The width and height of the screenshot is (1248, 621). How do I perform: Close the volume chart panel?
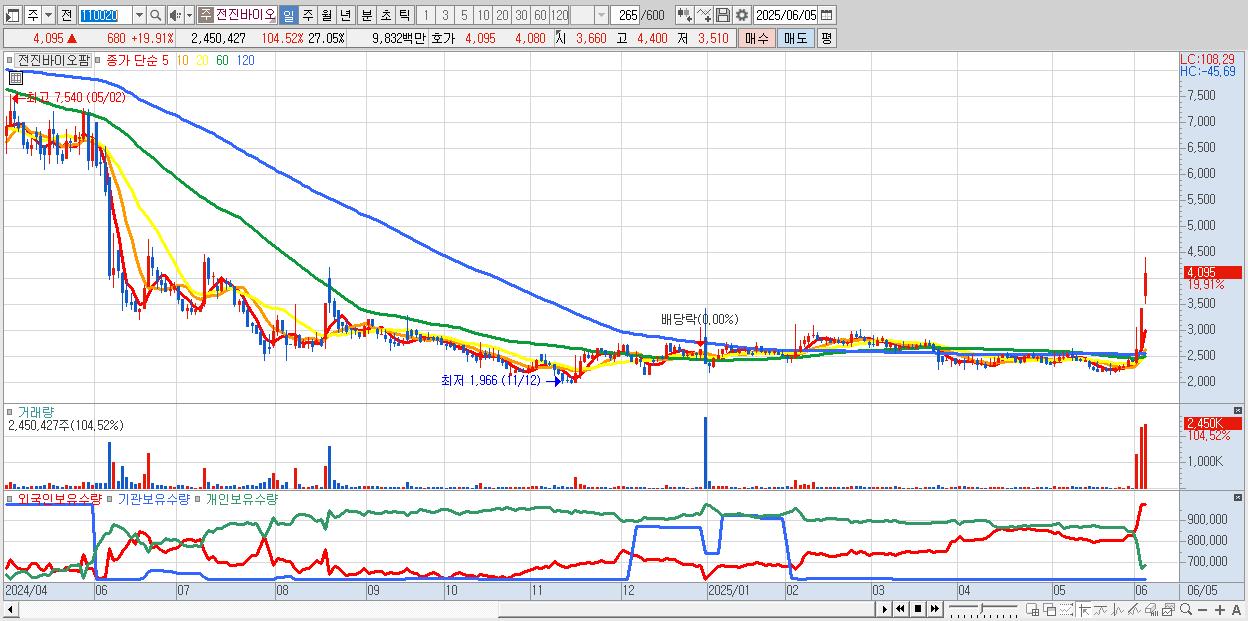(x=1240, y=411)
